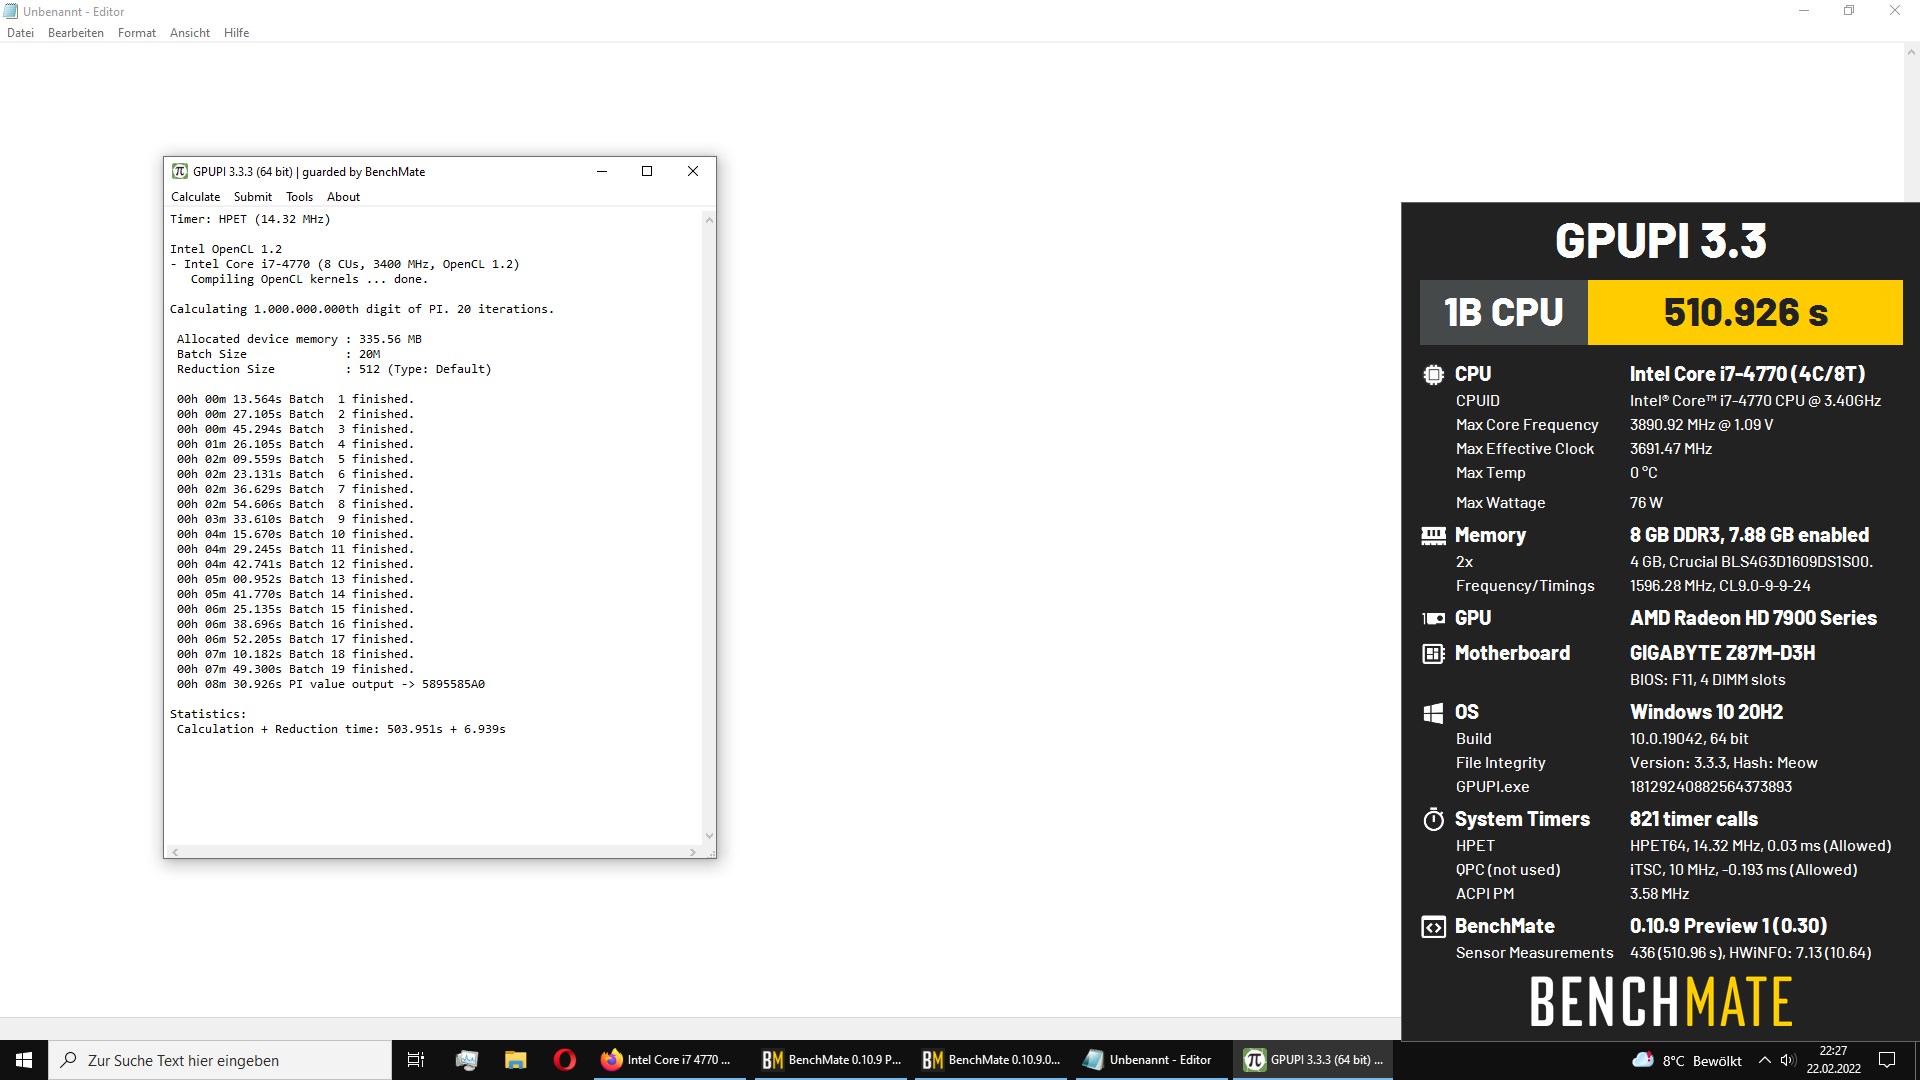This screenshot has height=1080, width=1920.
Task: Click the GPUPI horizontal scrollbar left arrow
Action: pos(175,852)
